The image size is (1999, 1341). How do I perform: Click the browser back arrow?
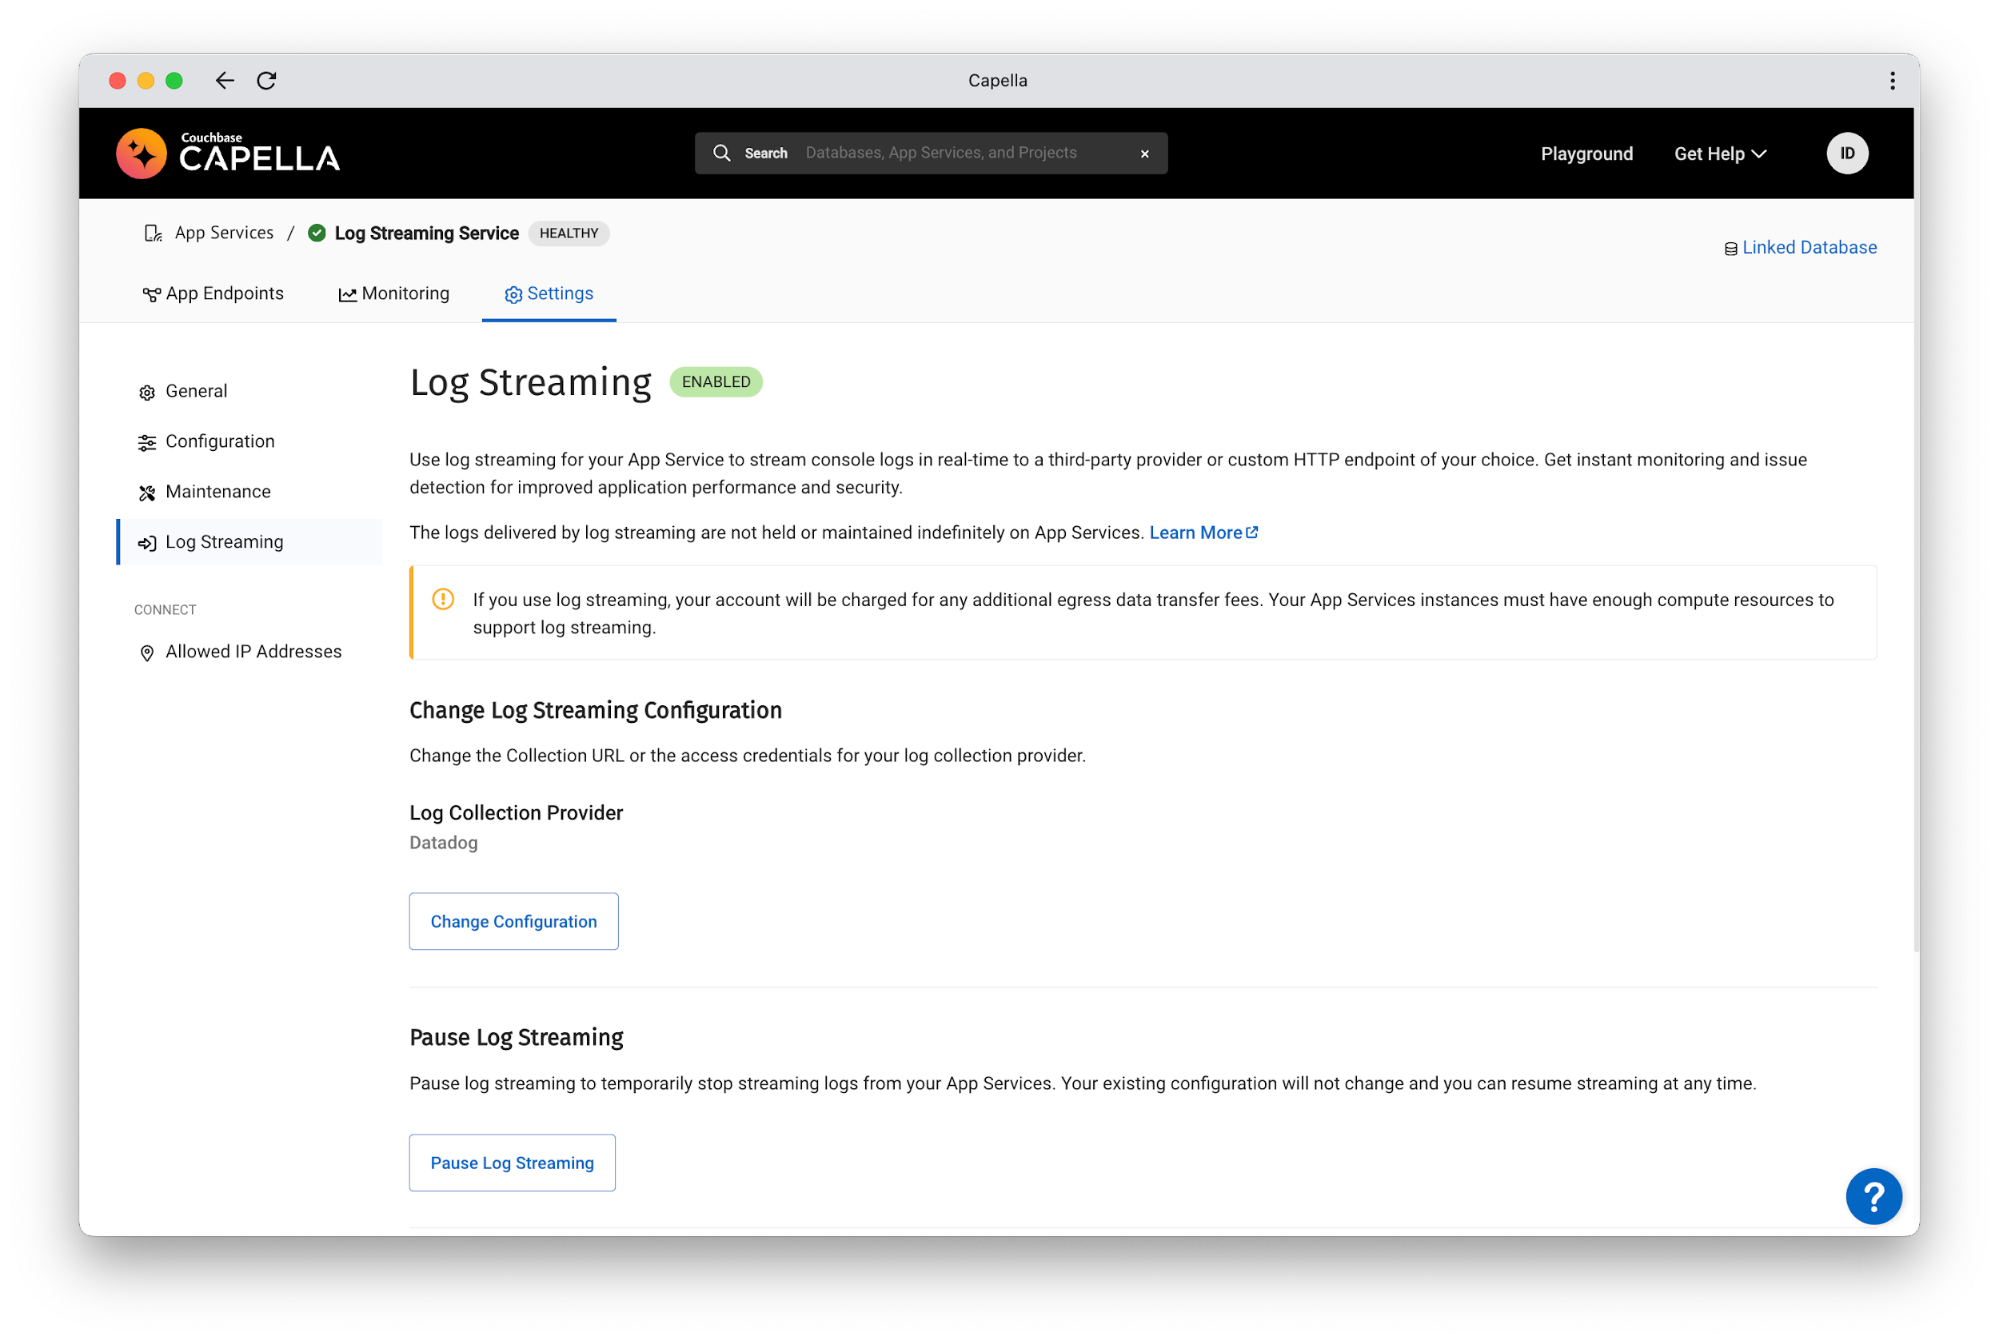(x=223, y=80)
